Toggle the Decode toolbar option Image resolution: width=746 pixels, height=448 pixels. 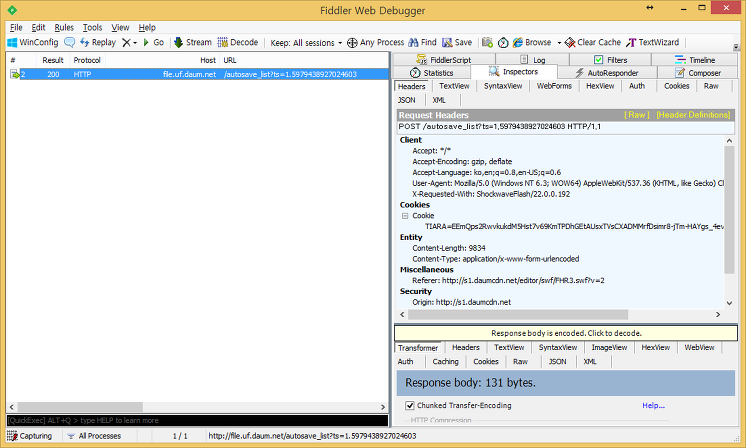point(237,42)
